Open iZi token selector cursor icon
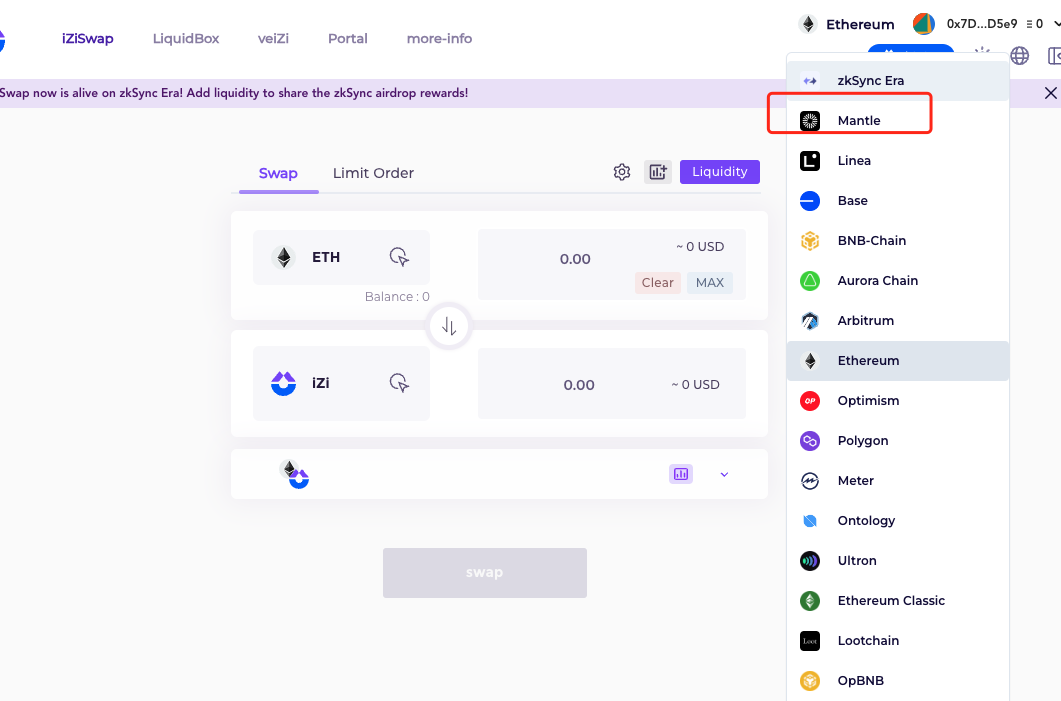Screen dimensions: 1061x701 point(399,383)
